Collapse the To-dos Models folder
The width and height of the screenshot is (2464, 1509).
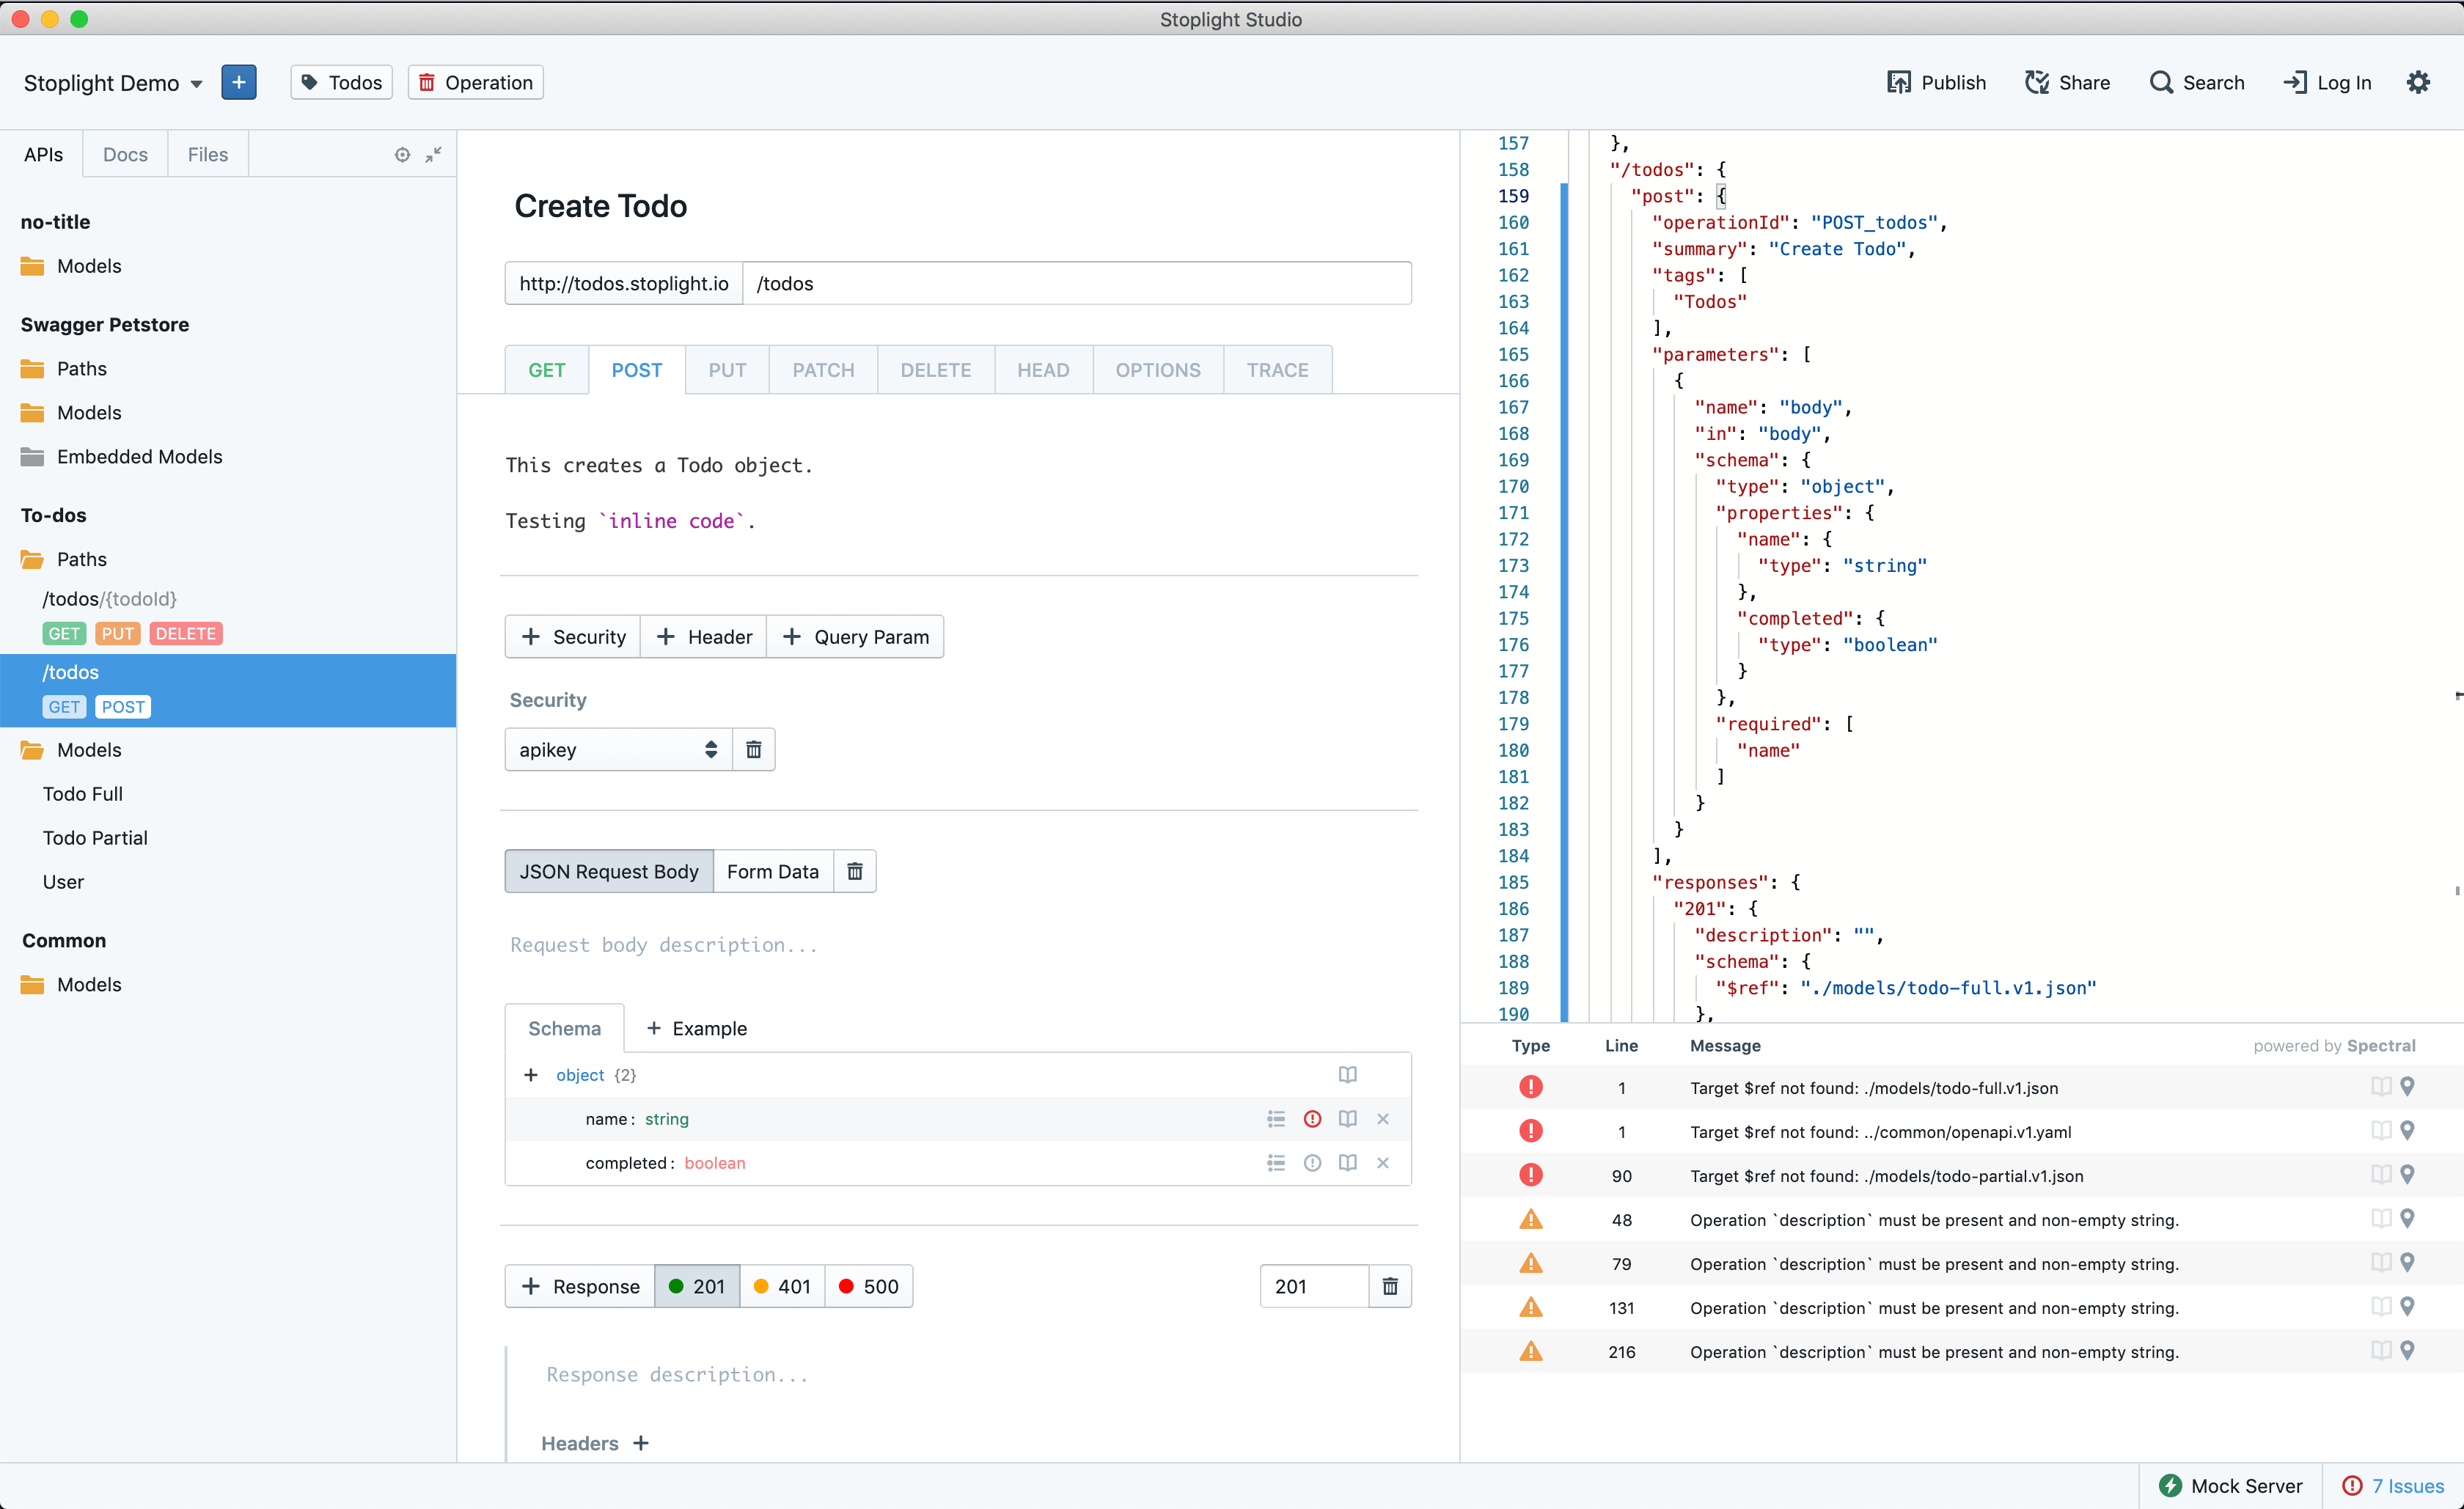pos(71,750)
